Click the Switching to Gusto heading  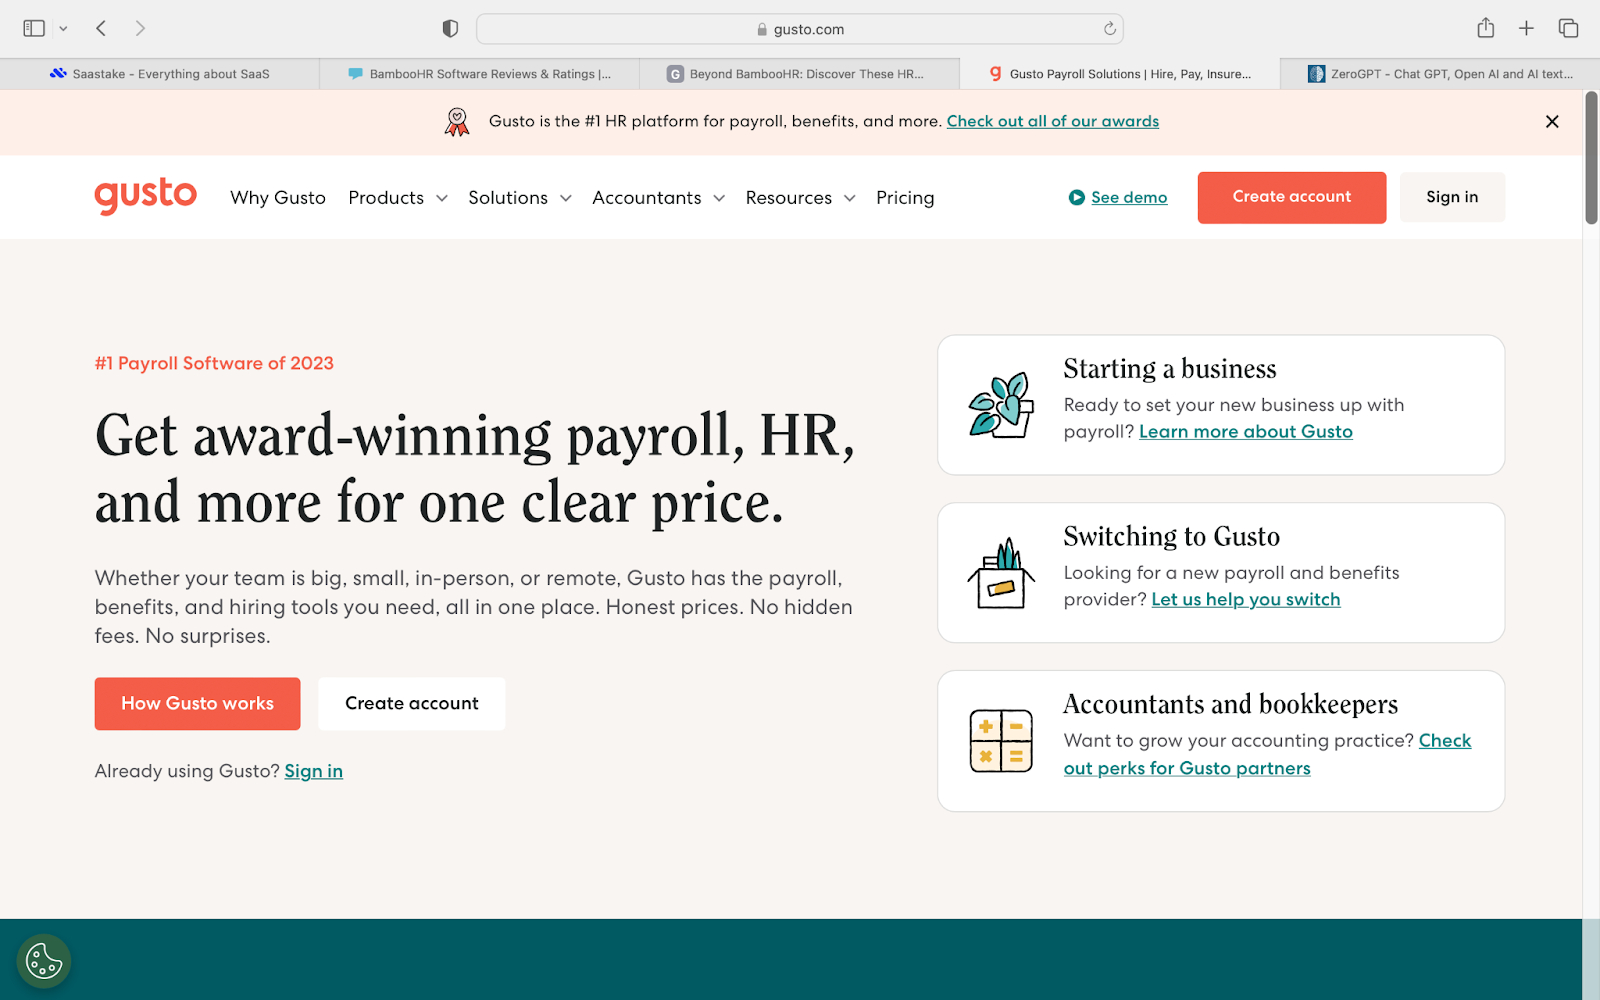[x=1172, y=537]
